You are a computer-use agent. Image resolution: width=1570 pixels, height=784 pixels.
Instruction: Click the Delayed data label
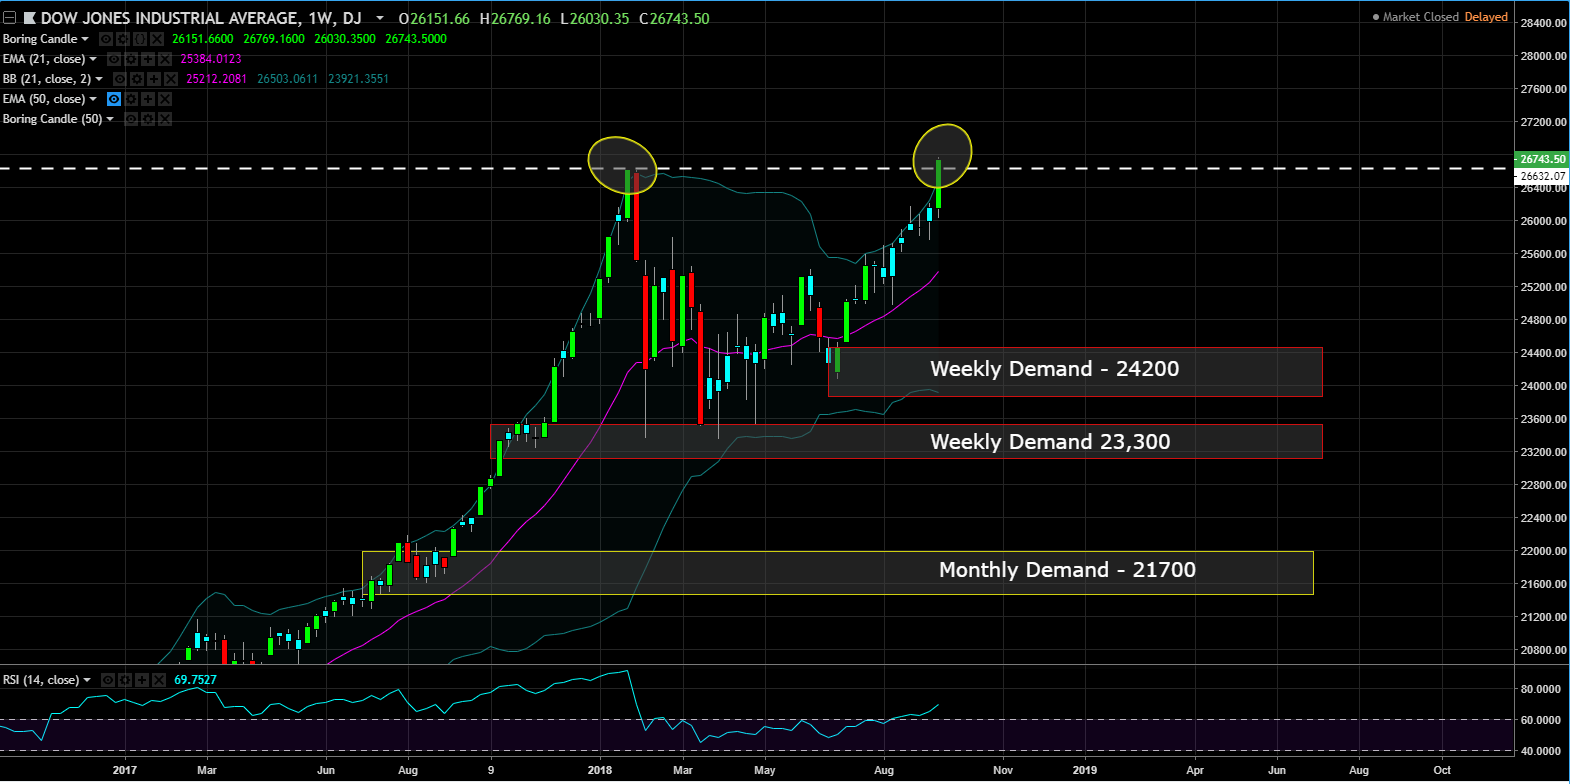point(1486,17)
